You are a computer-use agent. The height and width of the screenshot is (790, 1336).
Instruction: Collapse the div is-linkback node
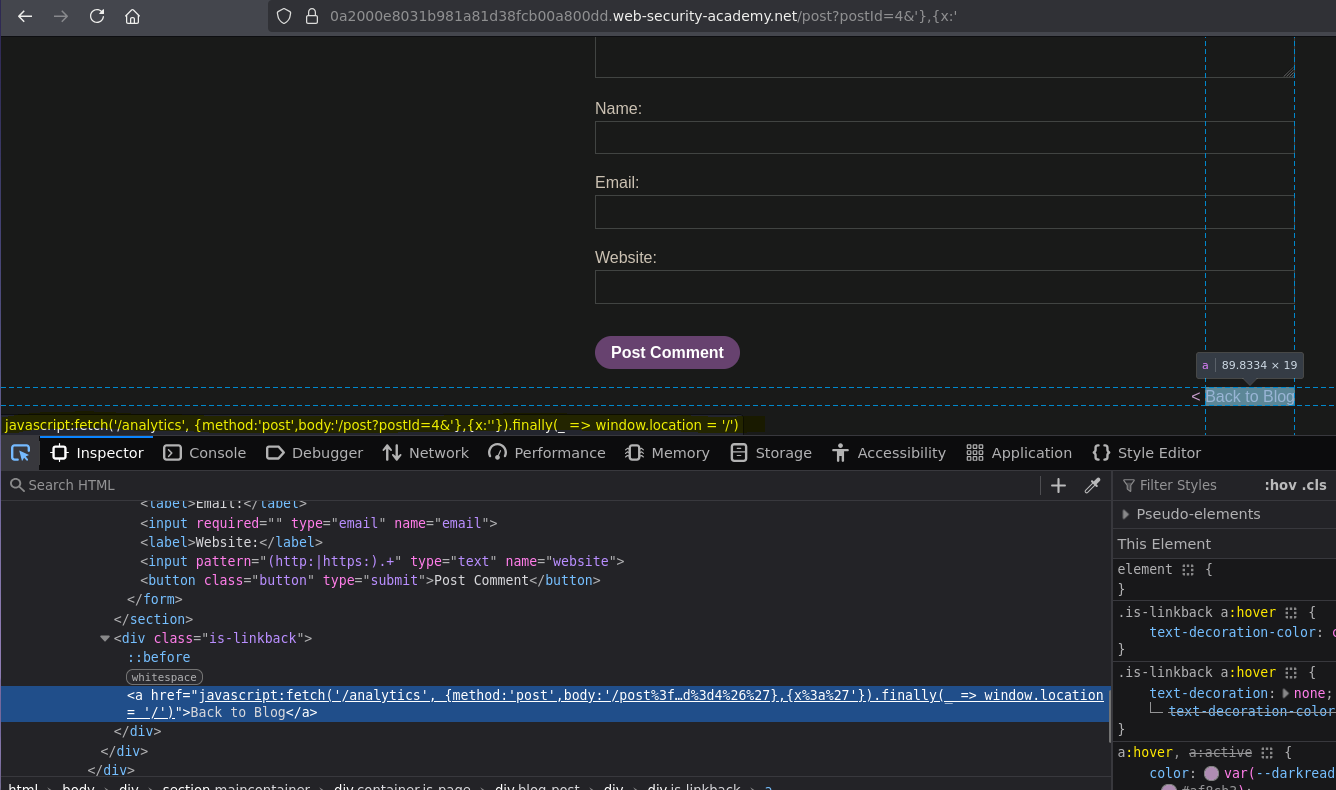(x=105, y=638)
